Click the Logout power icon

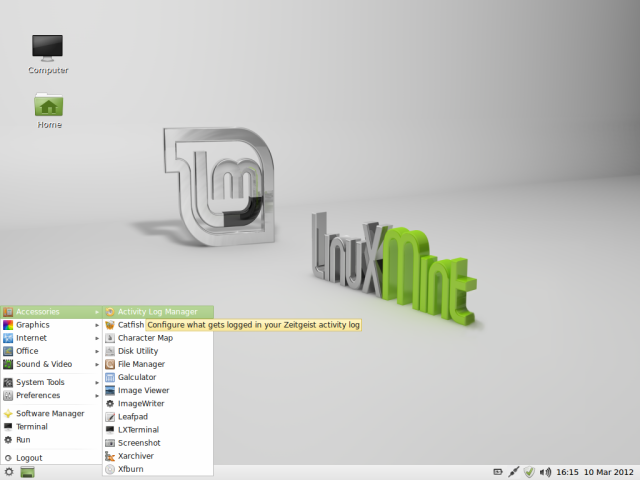pyautogui.click(x=8, y=458)
